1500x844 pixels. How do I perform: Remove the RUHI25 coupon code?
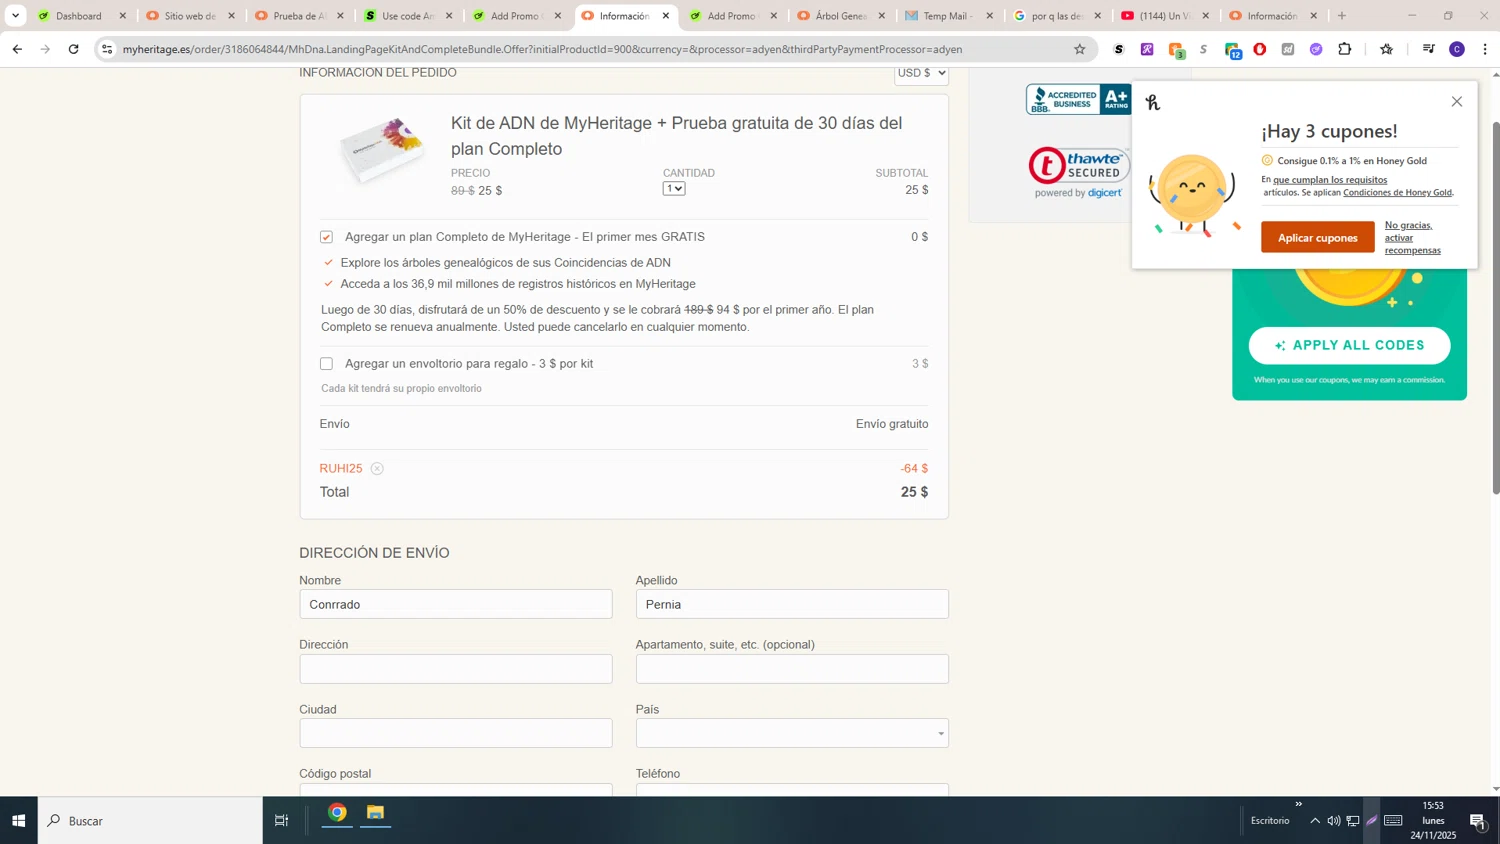click(x=377, y=468)
